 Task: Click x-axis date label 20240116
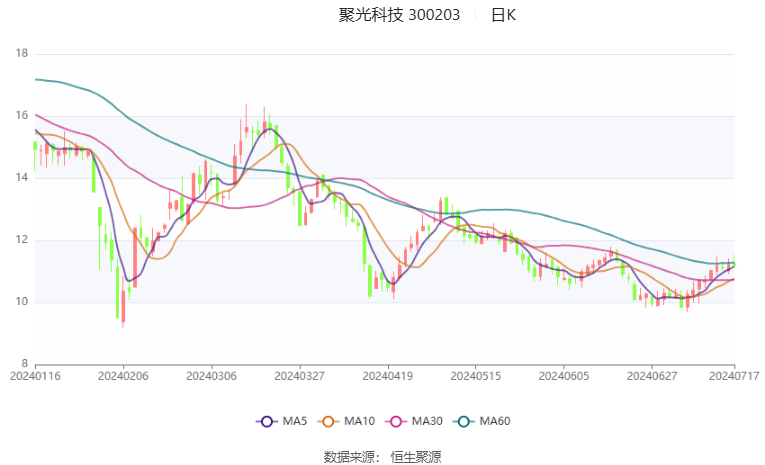click(35, 376)
